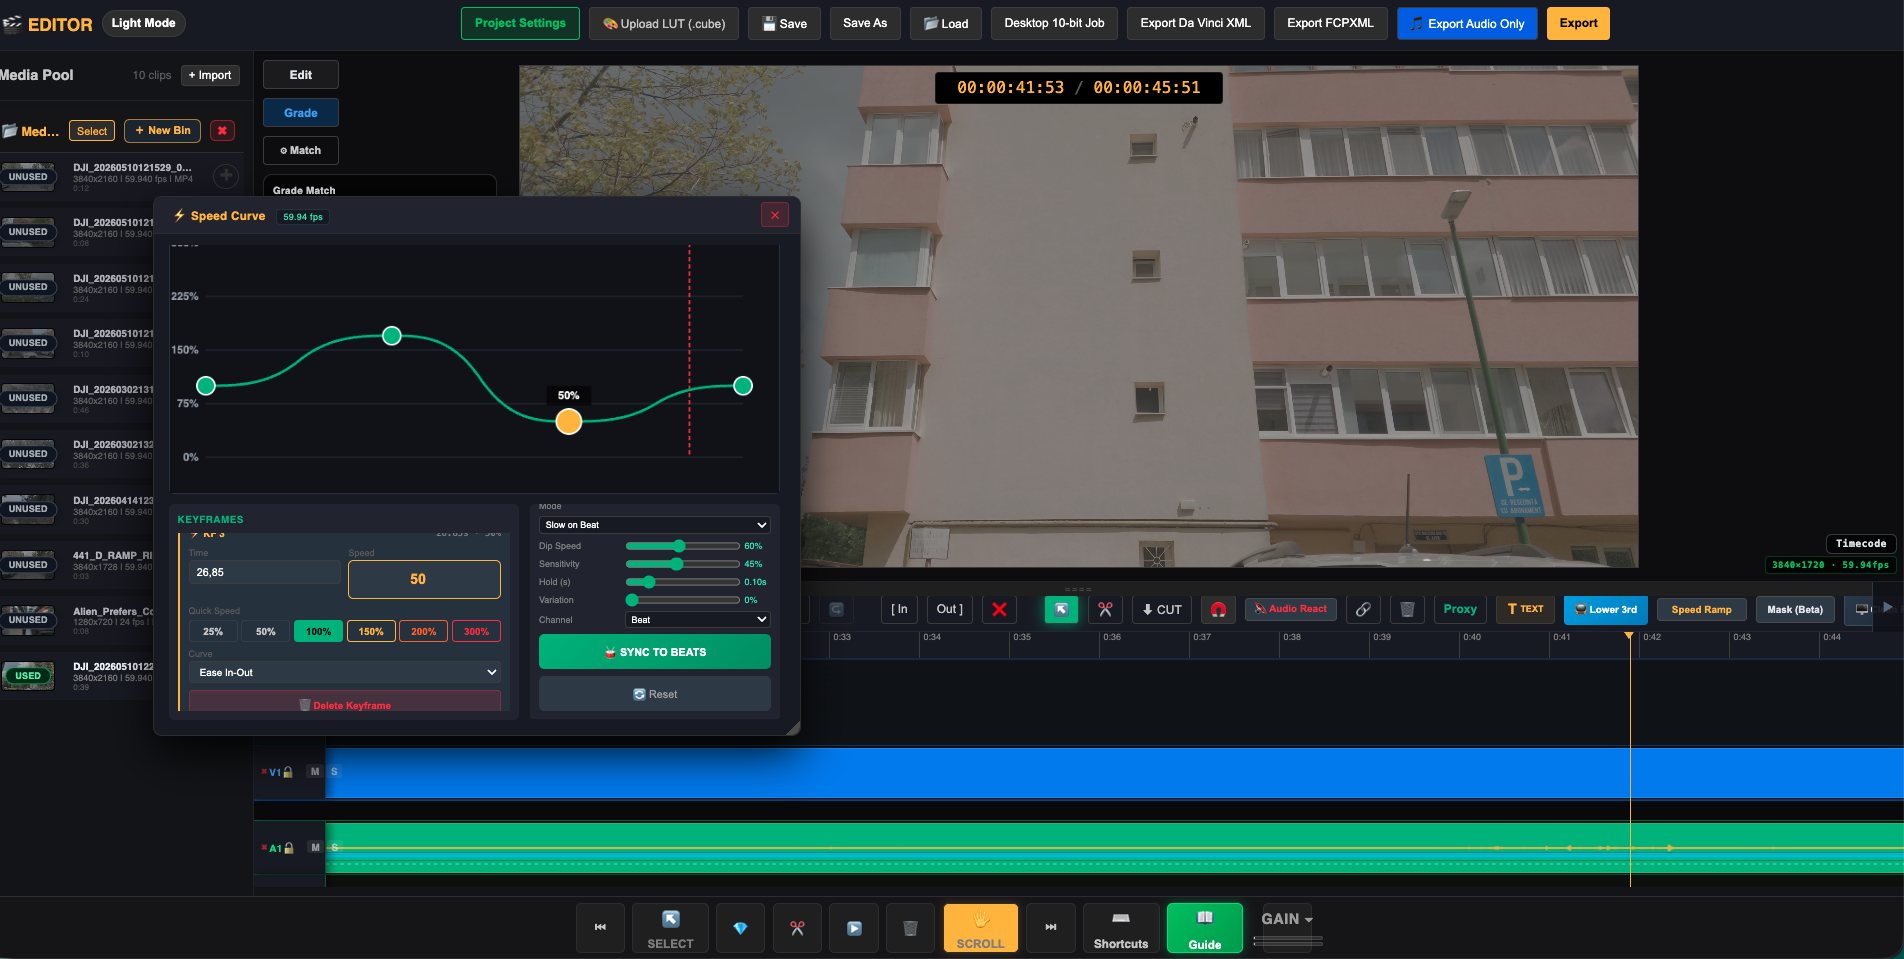Open the Curve dropdown showing Ease In-Out
1904x959 pixels.
point(344,672)
